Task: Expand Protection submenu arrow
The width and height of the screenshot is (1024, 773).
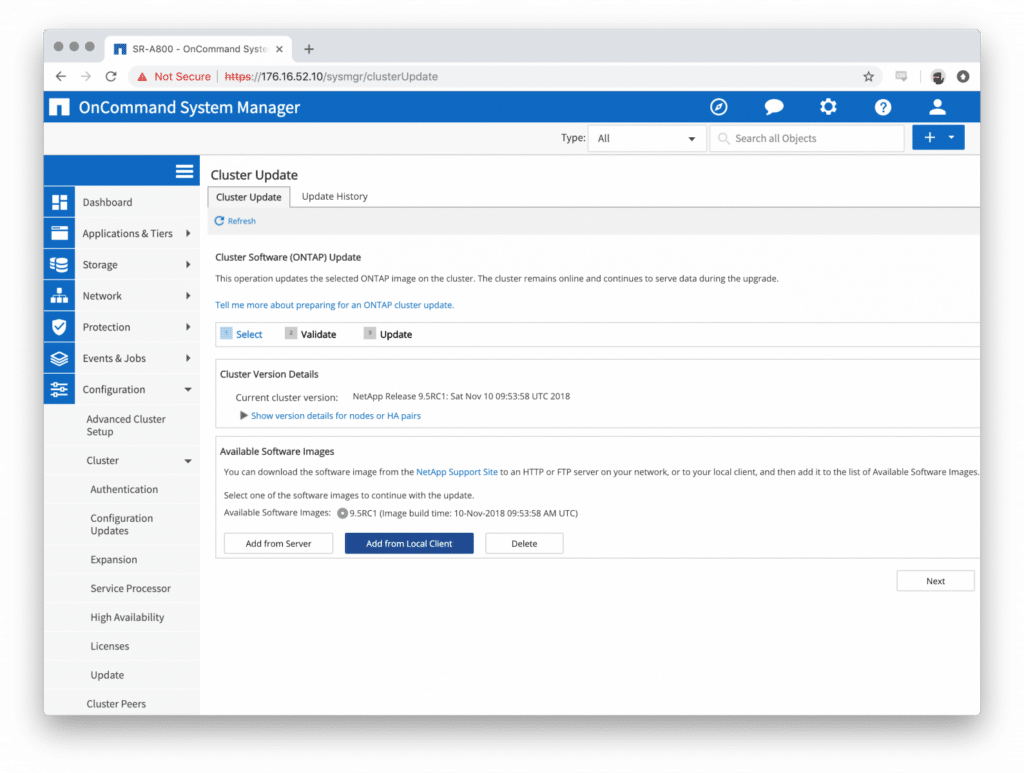Action: pos(188,326)
